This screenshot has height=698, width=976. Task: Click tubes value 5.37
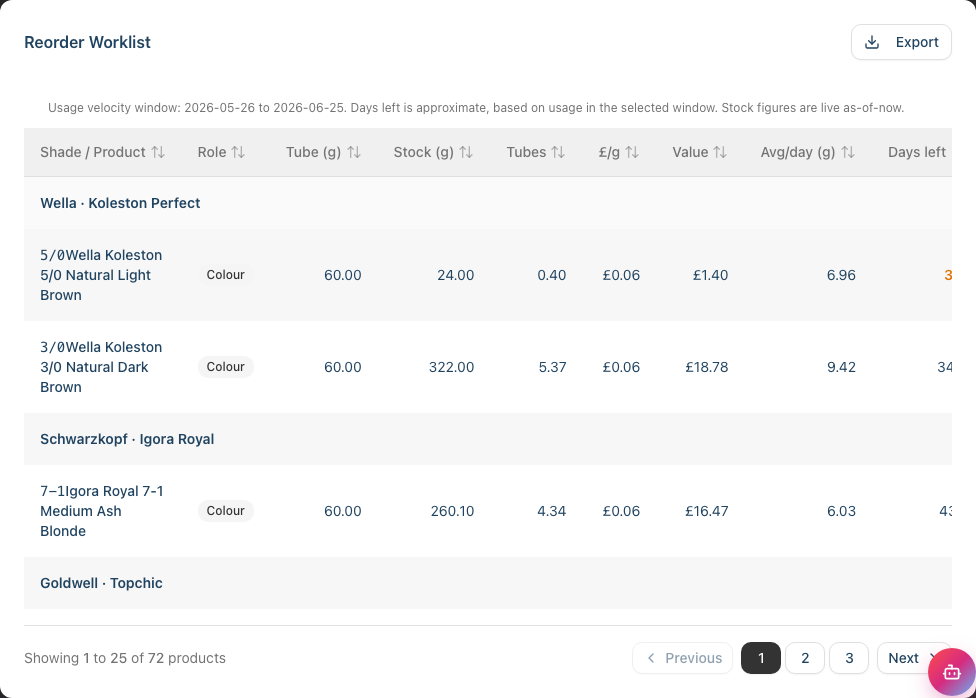click(552, 367)
